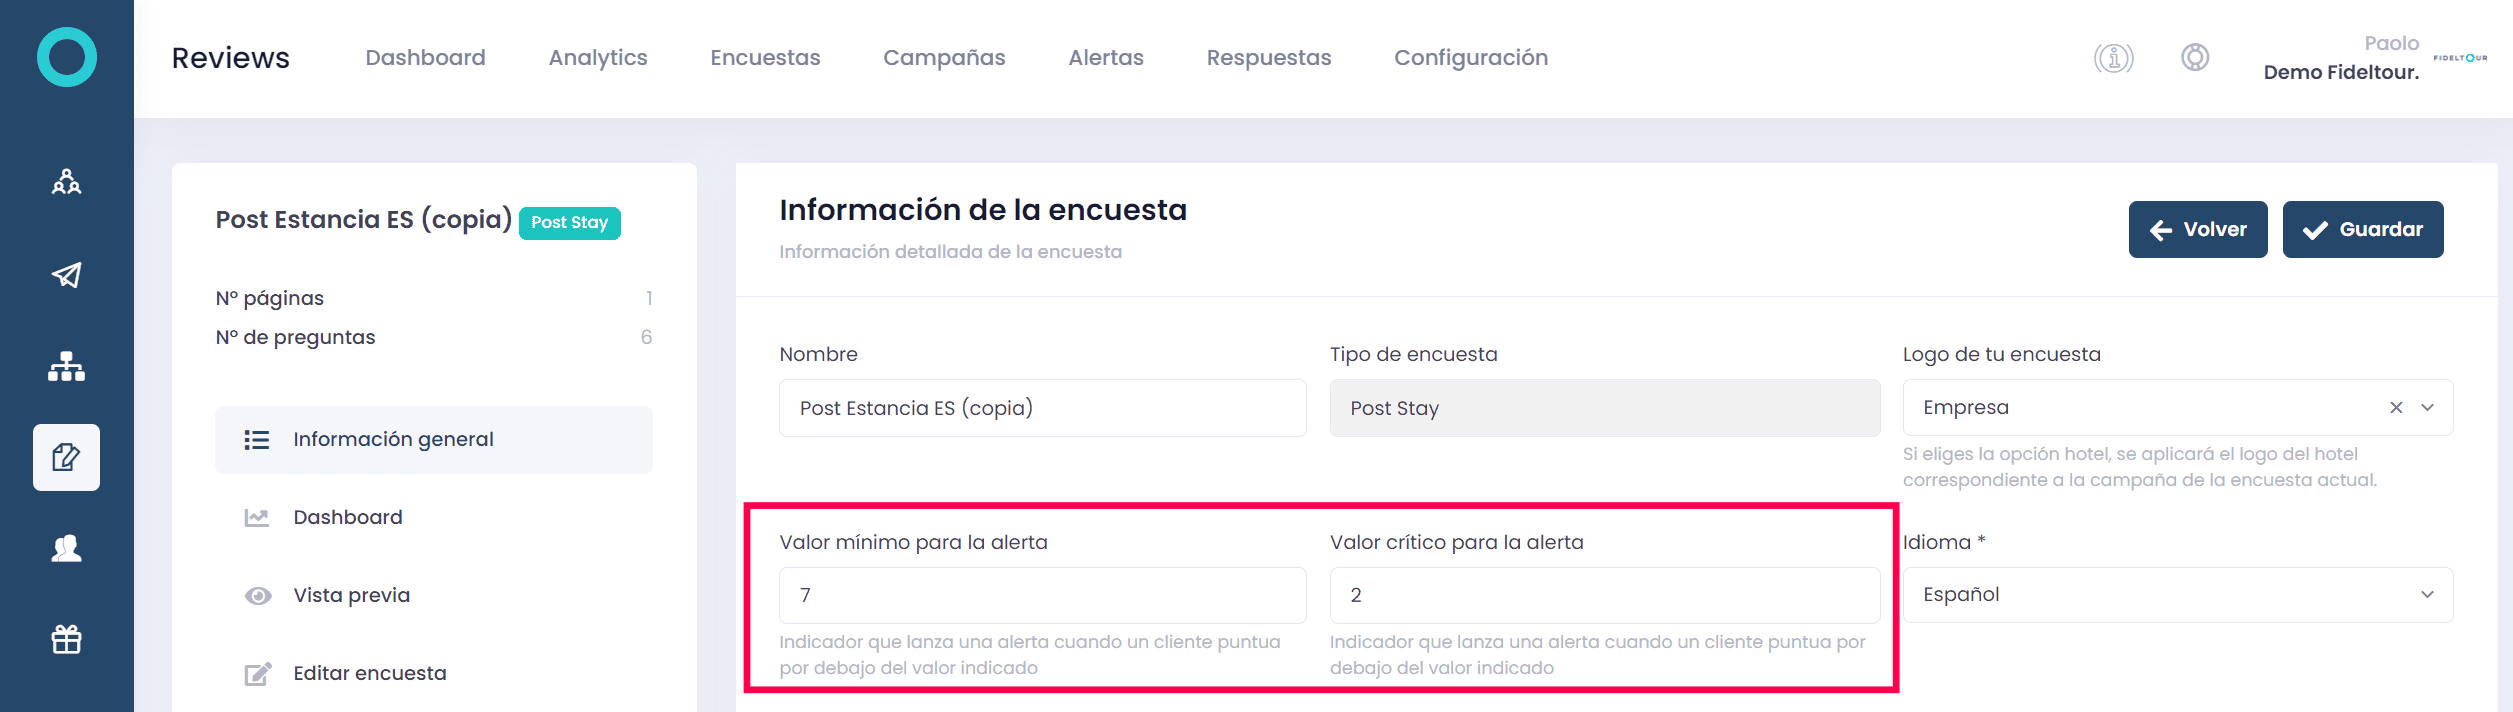
Task: Expand the Logo de tu encuesta dropdown
Action: (2427, 408)
